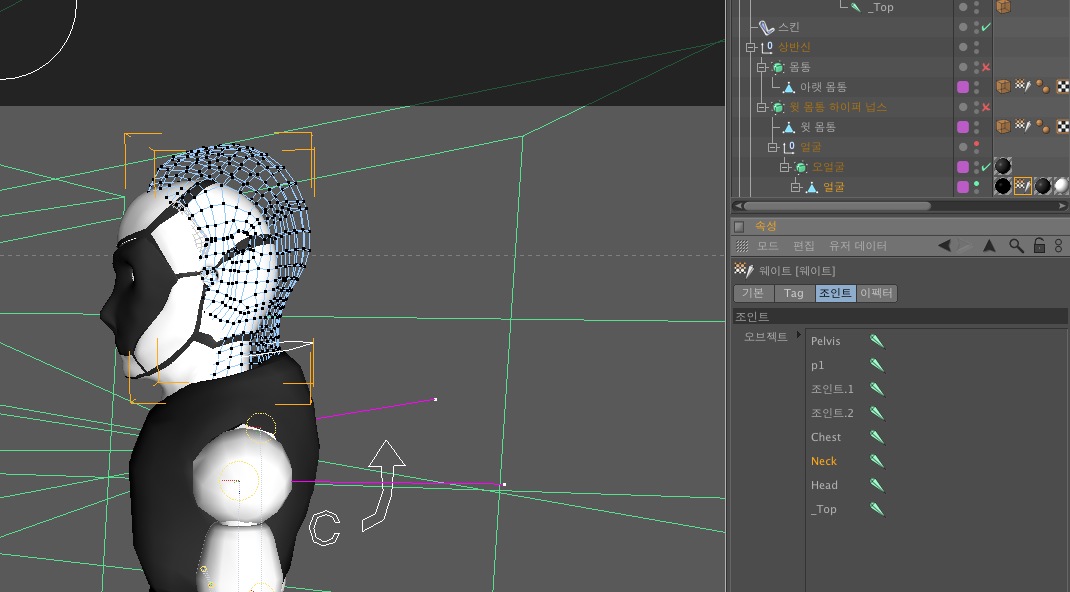Click the up arrow in attributes toolbar
The width and height of the screenshot is (1070, 592).
(989, 246)
